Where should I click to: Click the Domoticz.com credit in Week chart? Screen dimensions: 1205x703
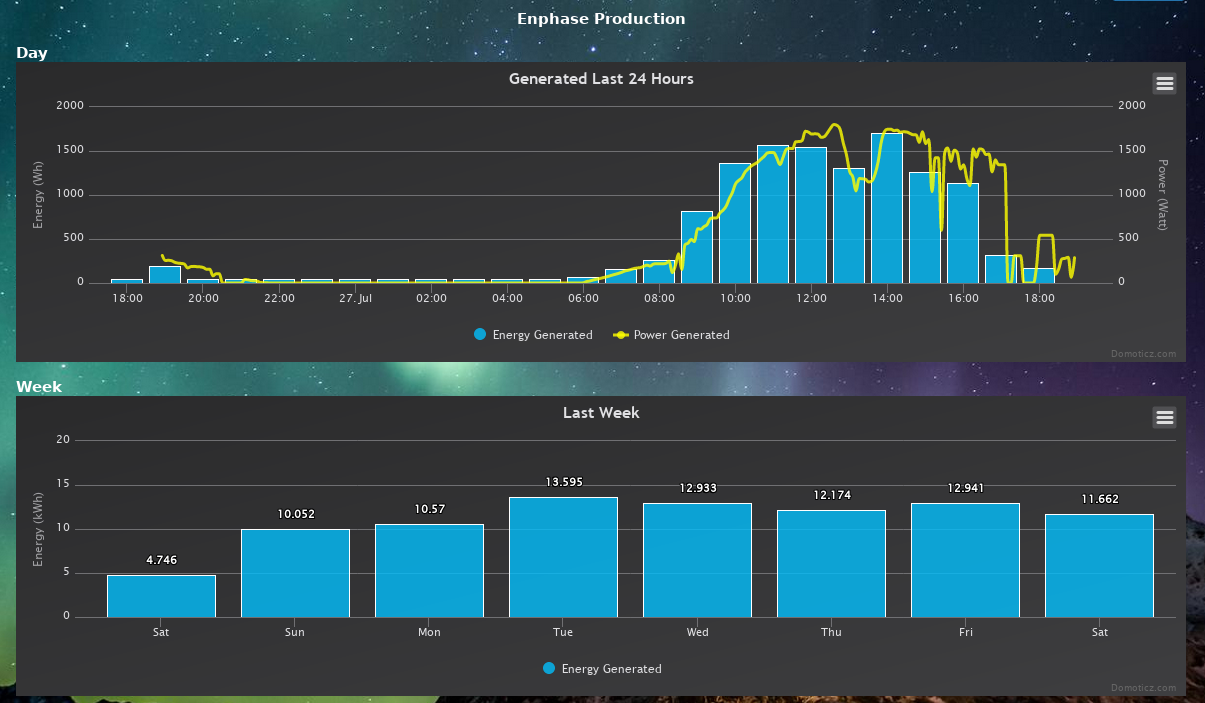tap(1144, 687)
